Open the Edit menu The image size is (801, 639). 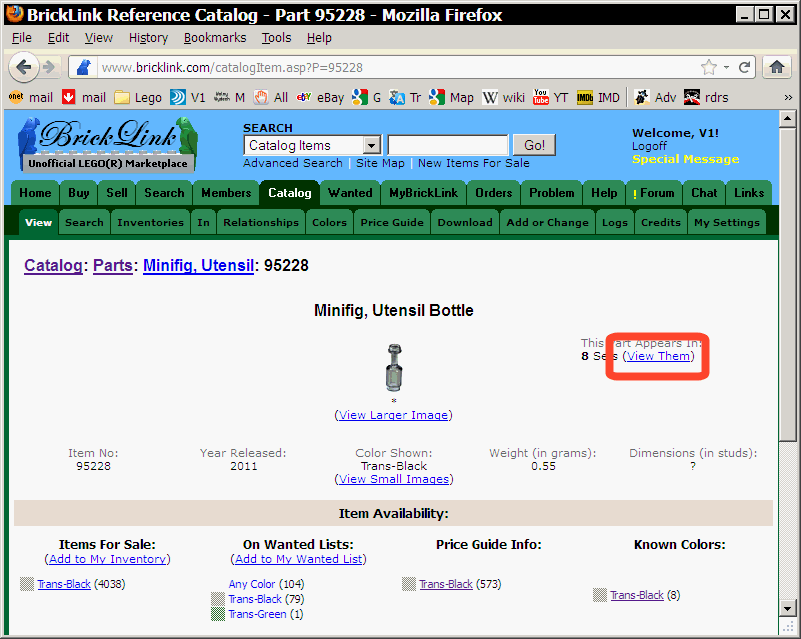point(58,38)
